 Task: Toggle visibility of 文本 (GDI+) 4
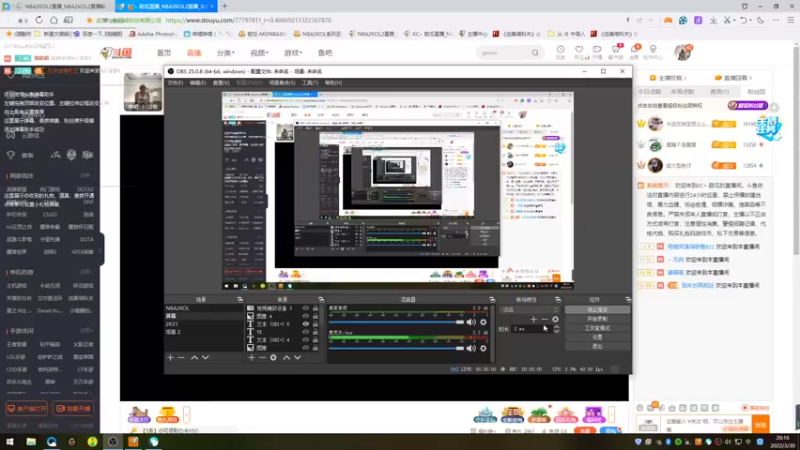coord(306,340)
